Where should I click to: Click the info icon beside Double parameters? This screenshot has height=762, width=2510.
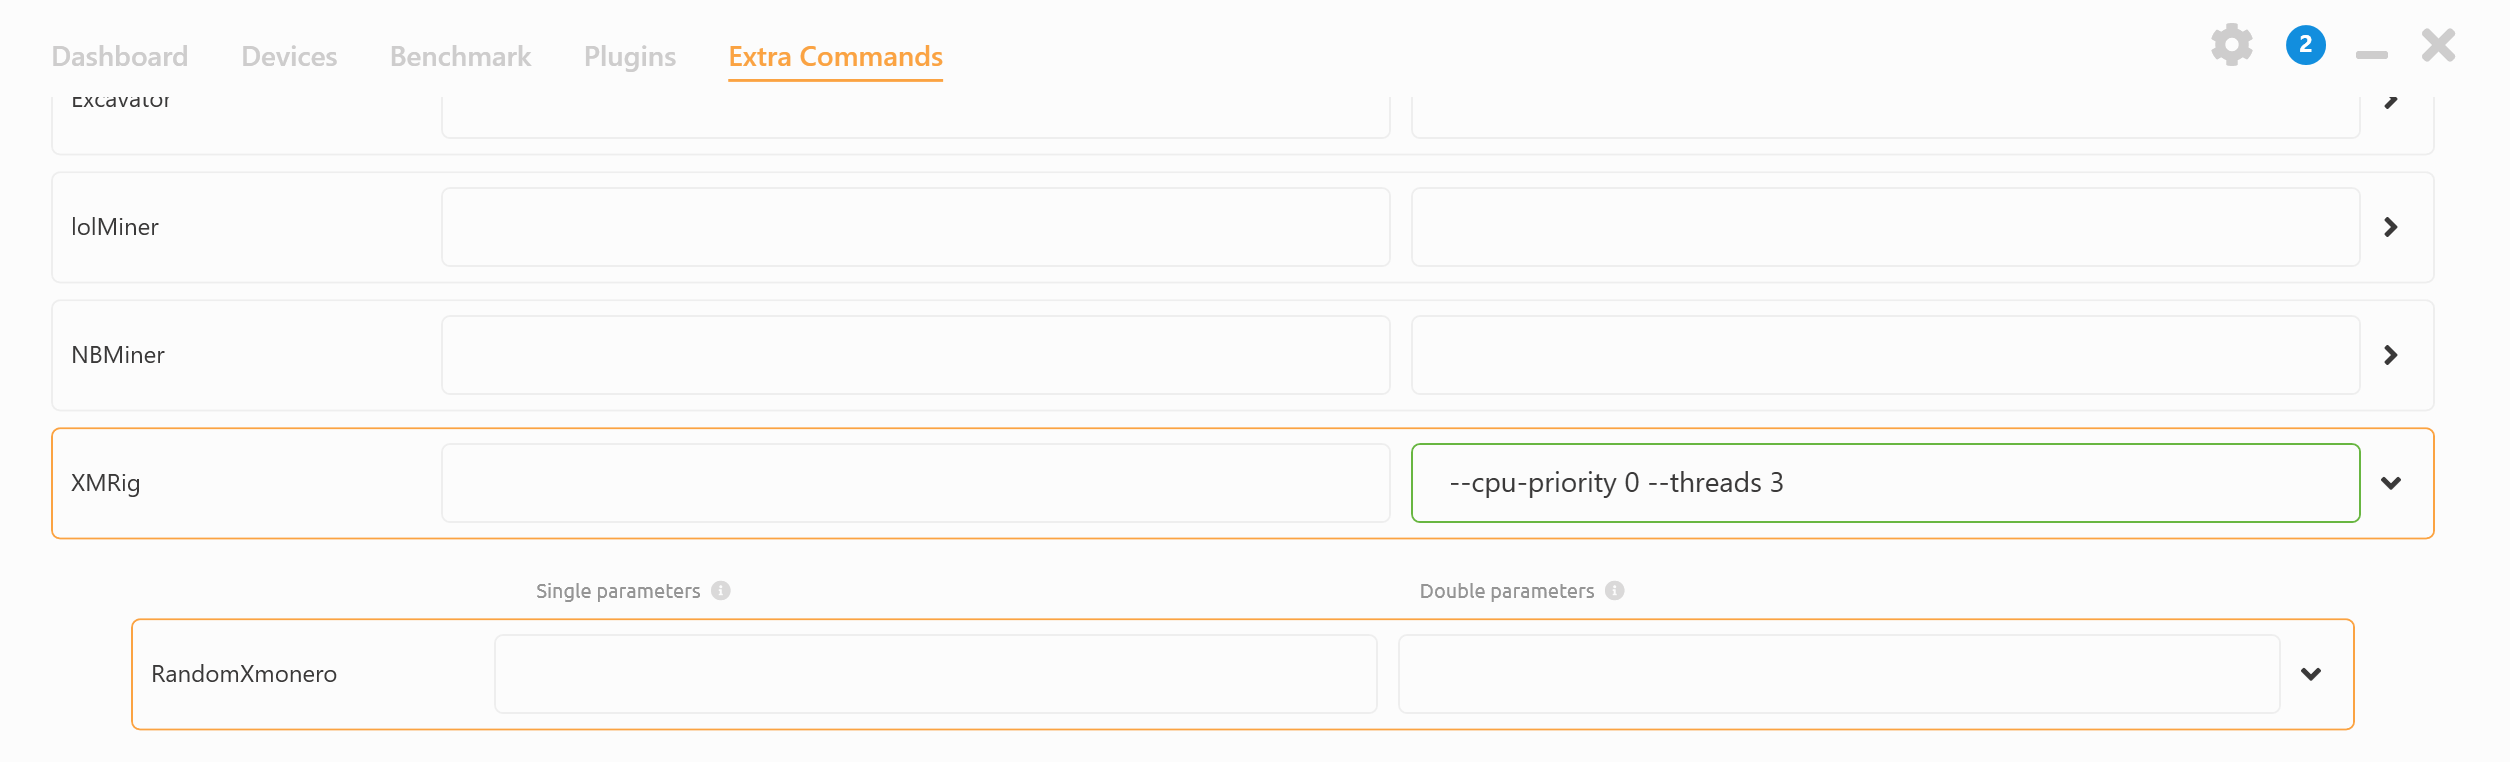point(1614,590)
